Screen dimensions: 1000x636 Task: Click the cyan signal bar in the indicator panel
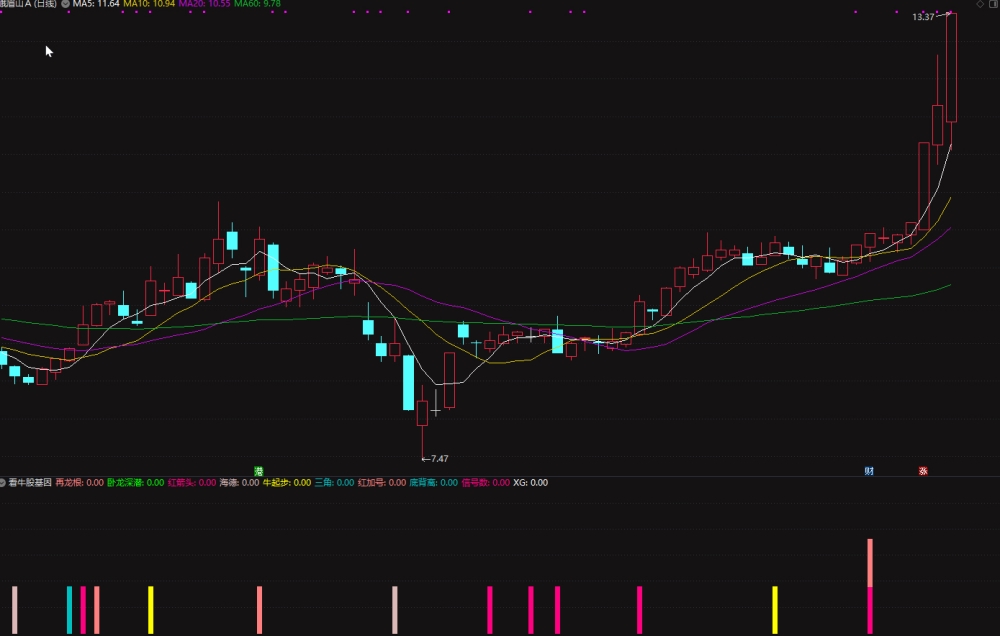(70, 610)
